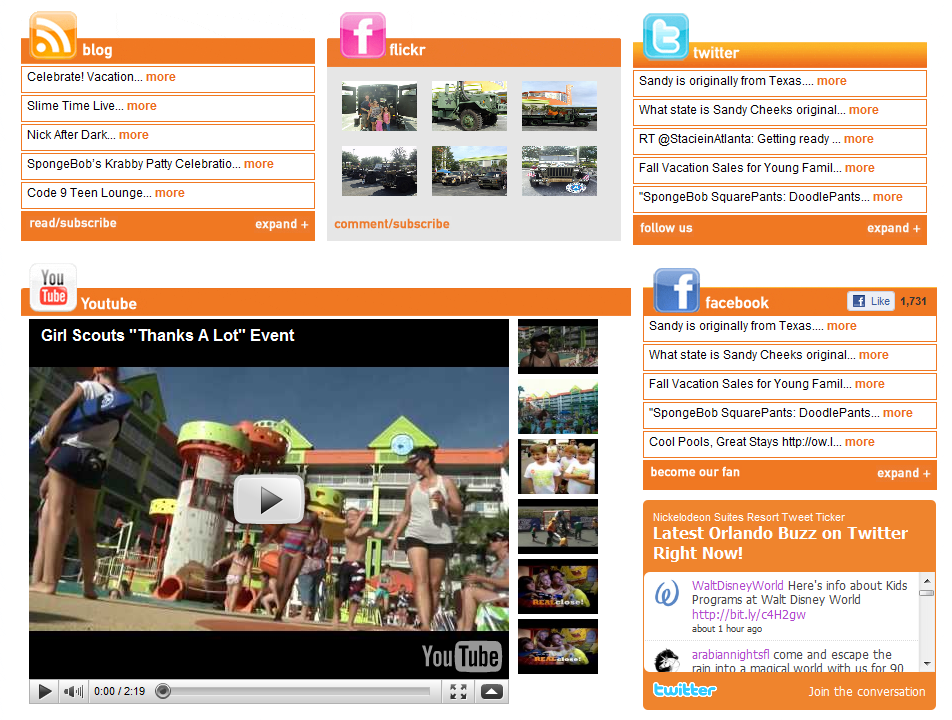Move the video progress slider handle
Viewport: 952px width, 720px height.
click(163, 691)
